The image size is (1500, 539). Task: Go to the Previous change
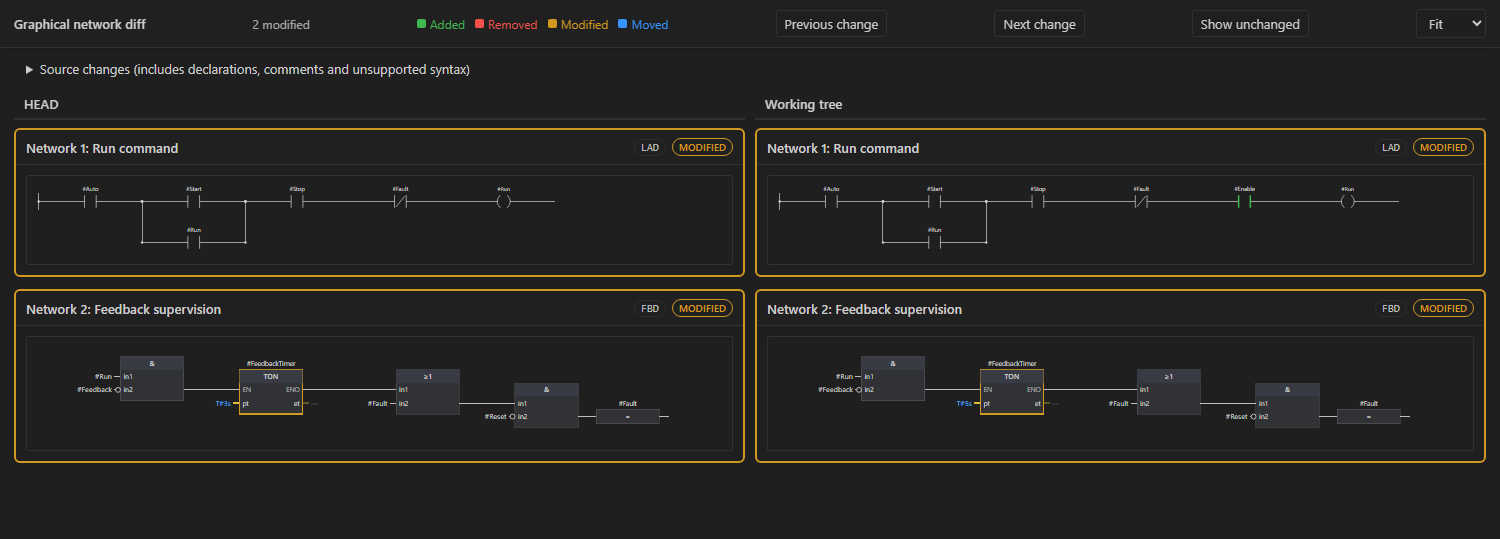point(831,24)
